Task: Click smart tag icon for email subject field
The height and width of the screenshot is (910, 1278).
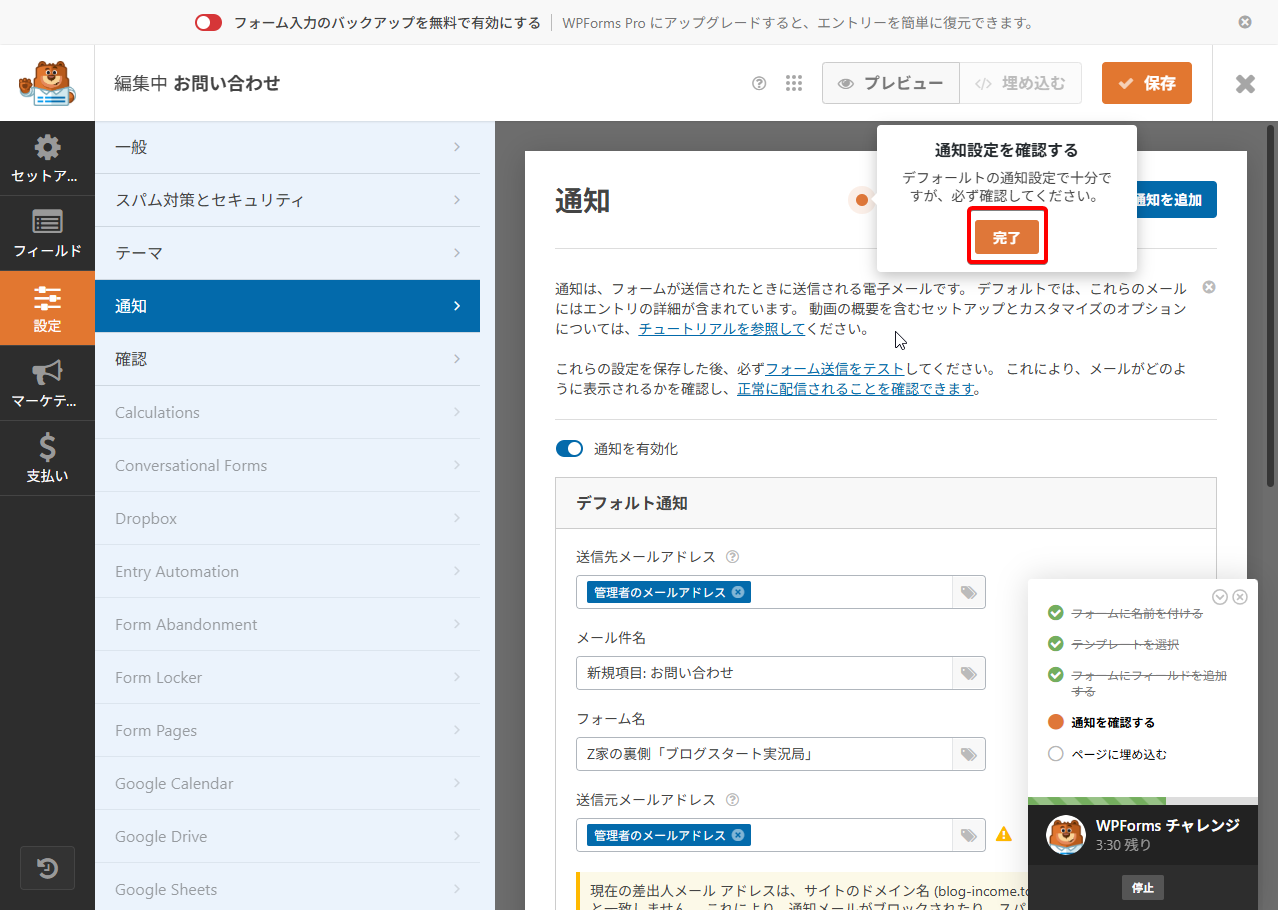Action: [x=968, y=674]
